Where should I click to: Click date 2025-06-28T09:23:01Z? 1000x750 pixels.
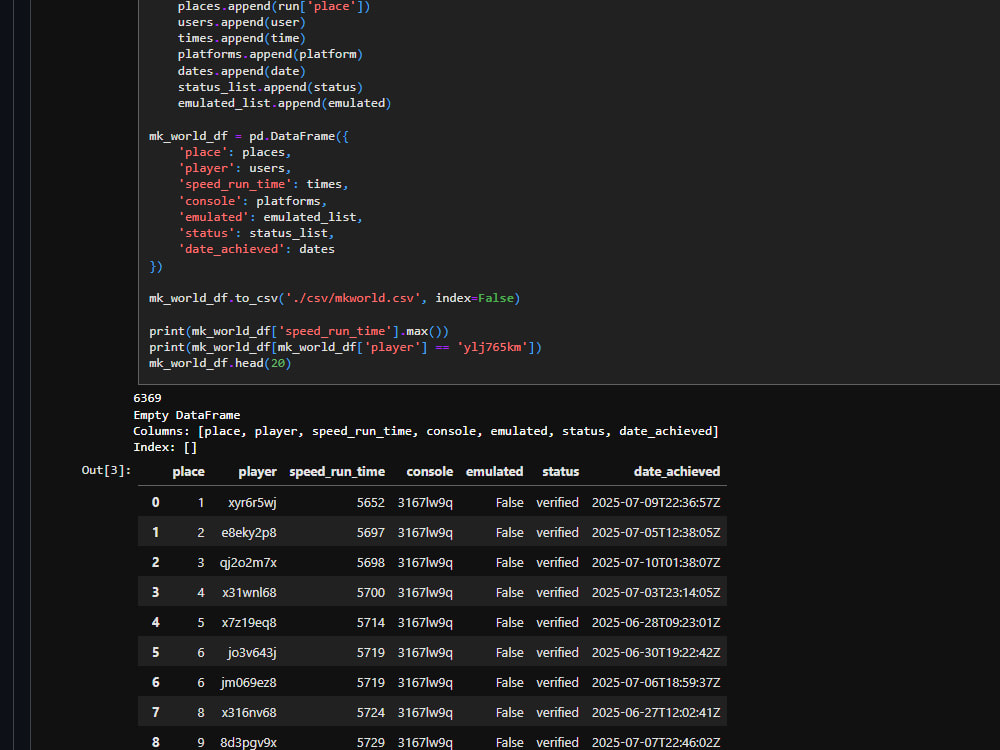coord(656,622)
